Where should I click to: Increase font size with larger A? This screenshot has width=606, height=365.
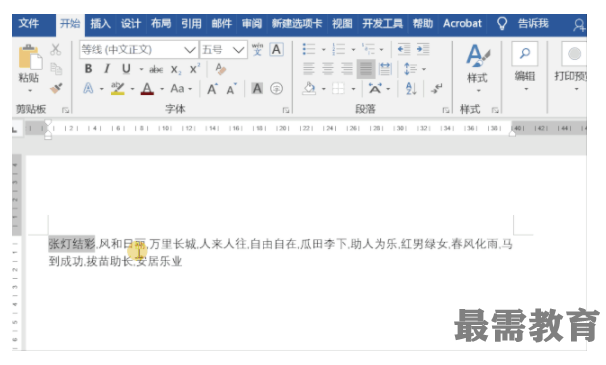[x=212, y=89]
